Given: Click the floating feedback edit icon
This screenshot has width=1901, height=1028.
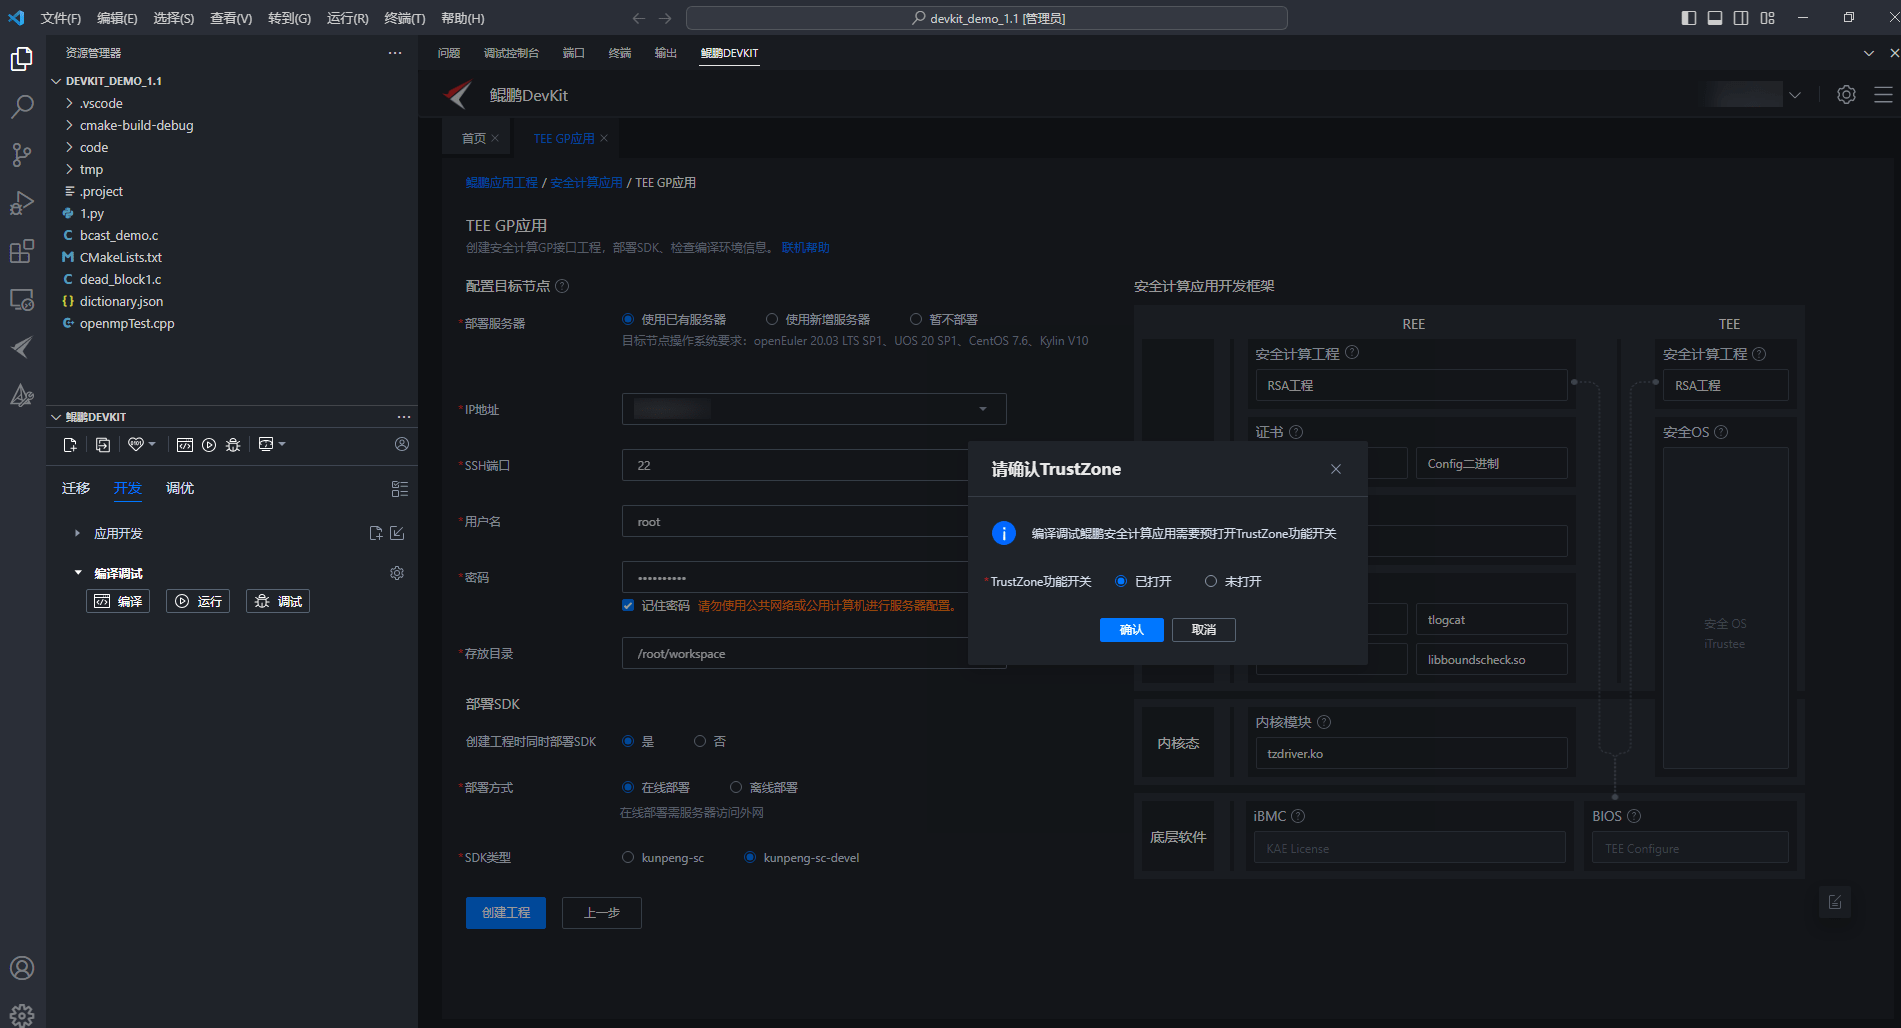Looking at the screenshot, I should (1835, 902).
